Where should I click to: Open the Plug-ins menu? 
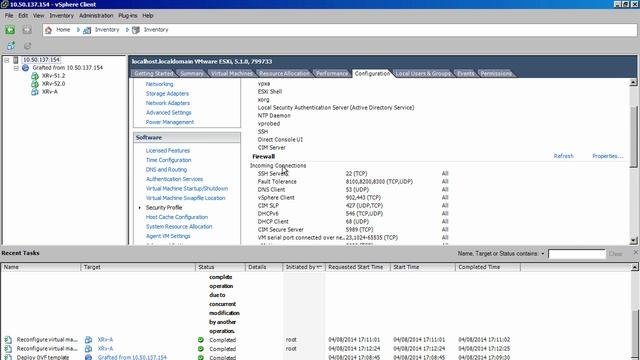pos(128,16)
